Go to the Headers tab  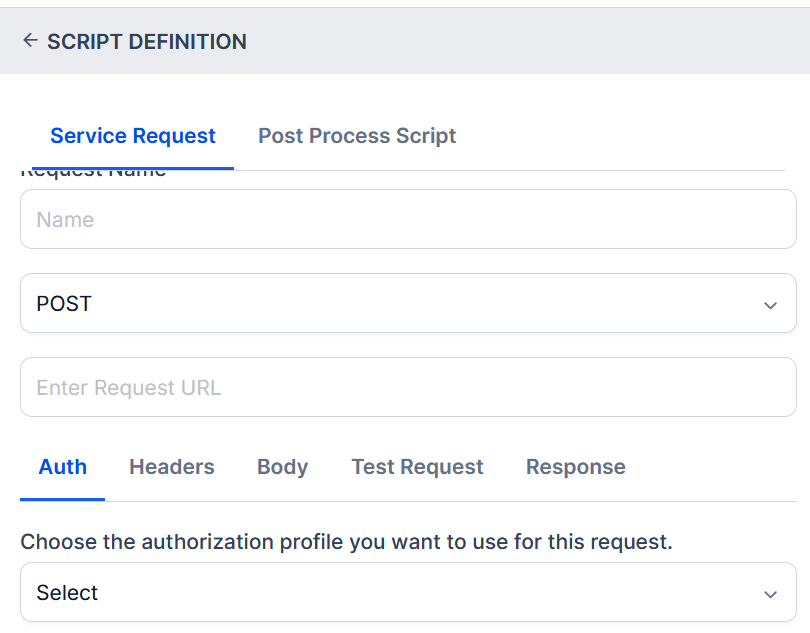click(172, 467)
